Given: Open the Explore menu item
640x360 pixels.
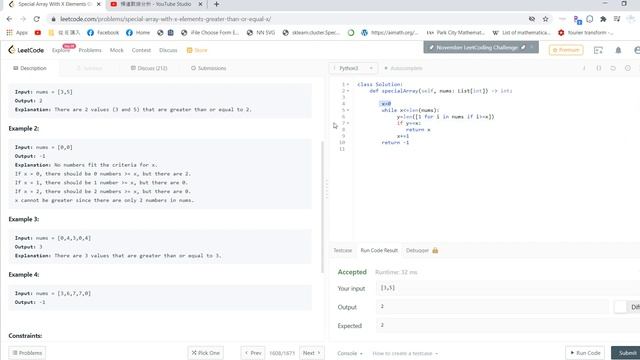Looking at the screenshot, I should pos(61,50).
